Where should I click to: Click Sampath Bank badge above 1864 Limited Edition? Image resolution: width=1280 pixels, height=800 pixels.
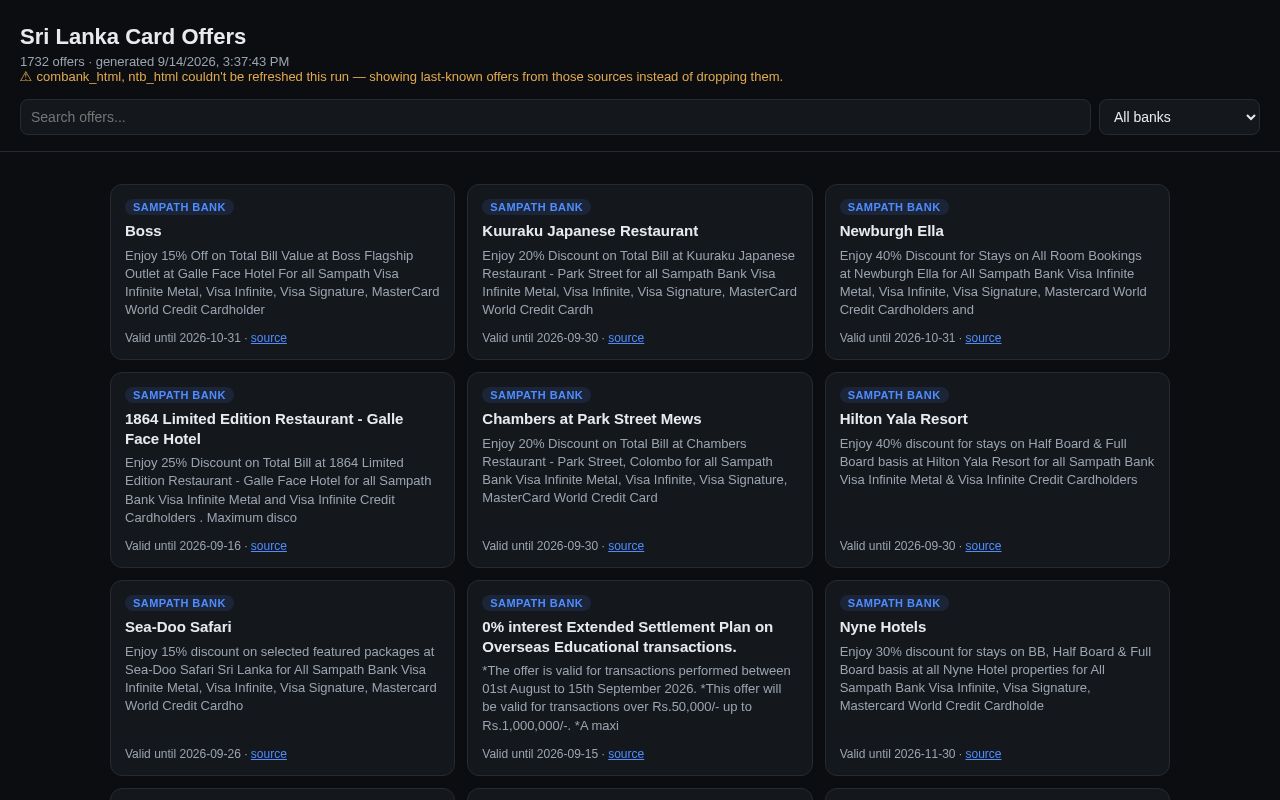179,395
